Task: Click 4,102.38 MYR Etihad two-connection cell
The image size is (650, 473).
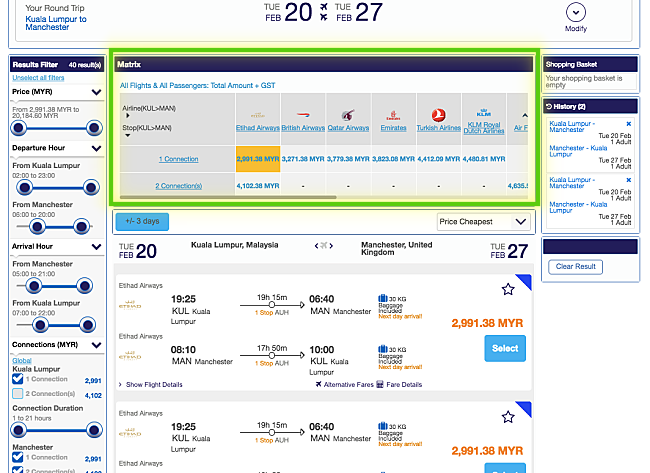Action: click(x=258, y=186)
